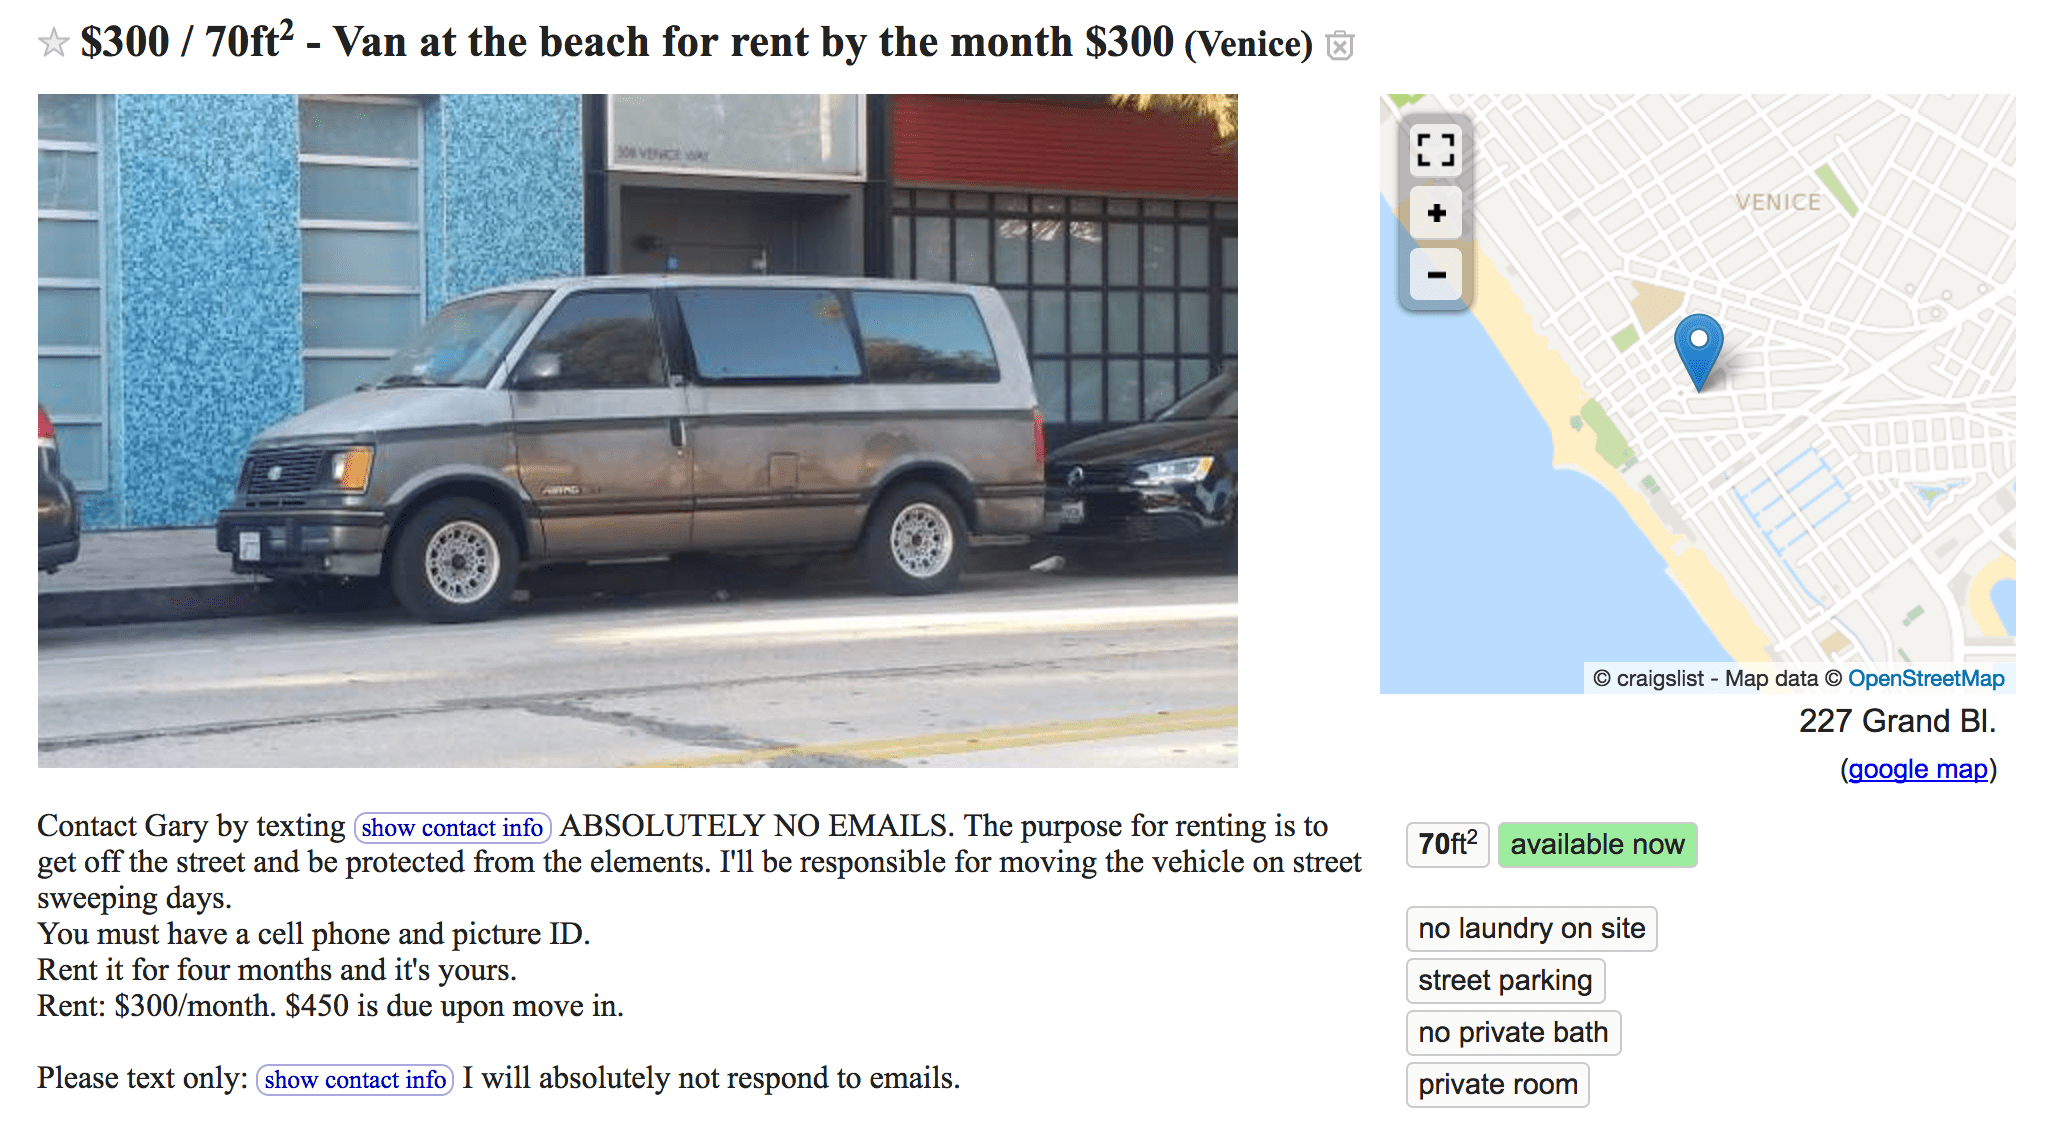Open the OpenStreetMap attribution link

(1926, 678)
